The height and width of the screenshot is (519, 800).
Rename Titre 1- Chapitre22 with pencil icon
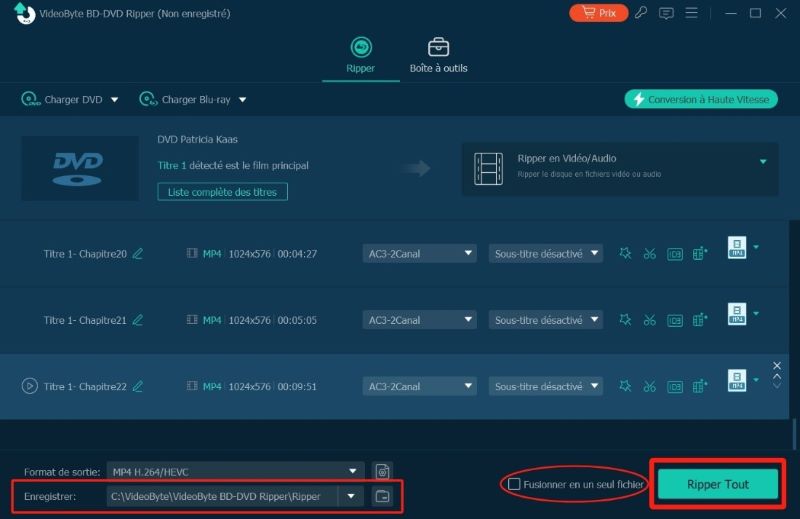pos(138,386)
